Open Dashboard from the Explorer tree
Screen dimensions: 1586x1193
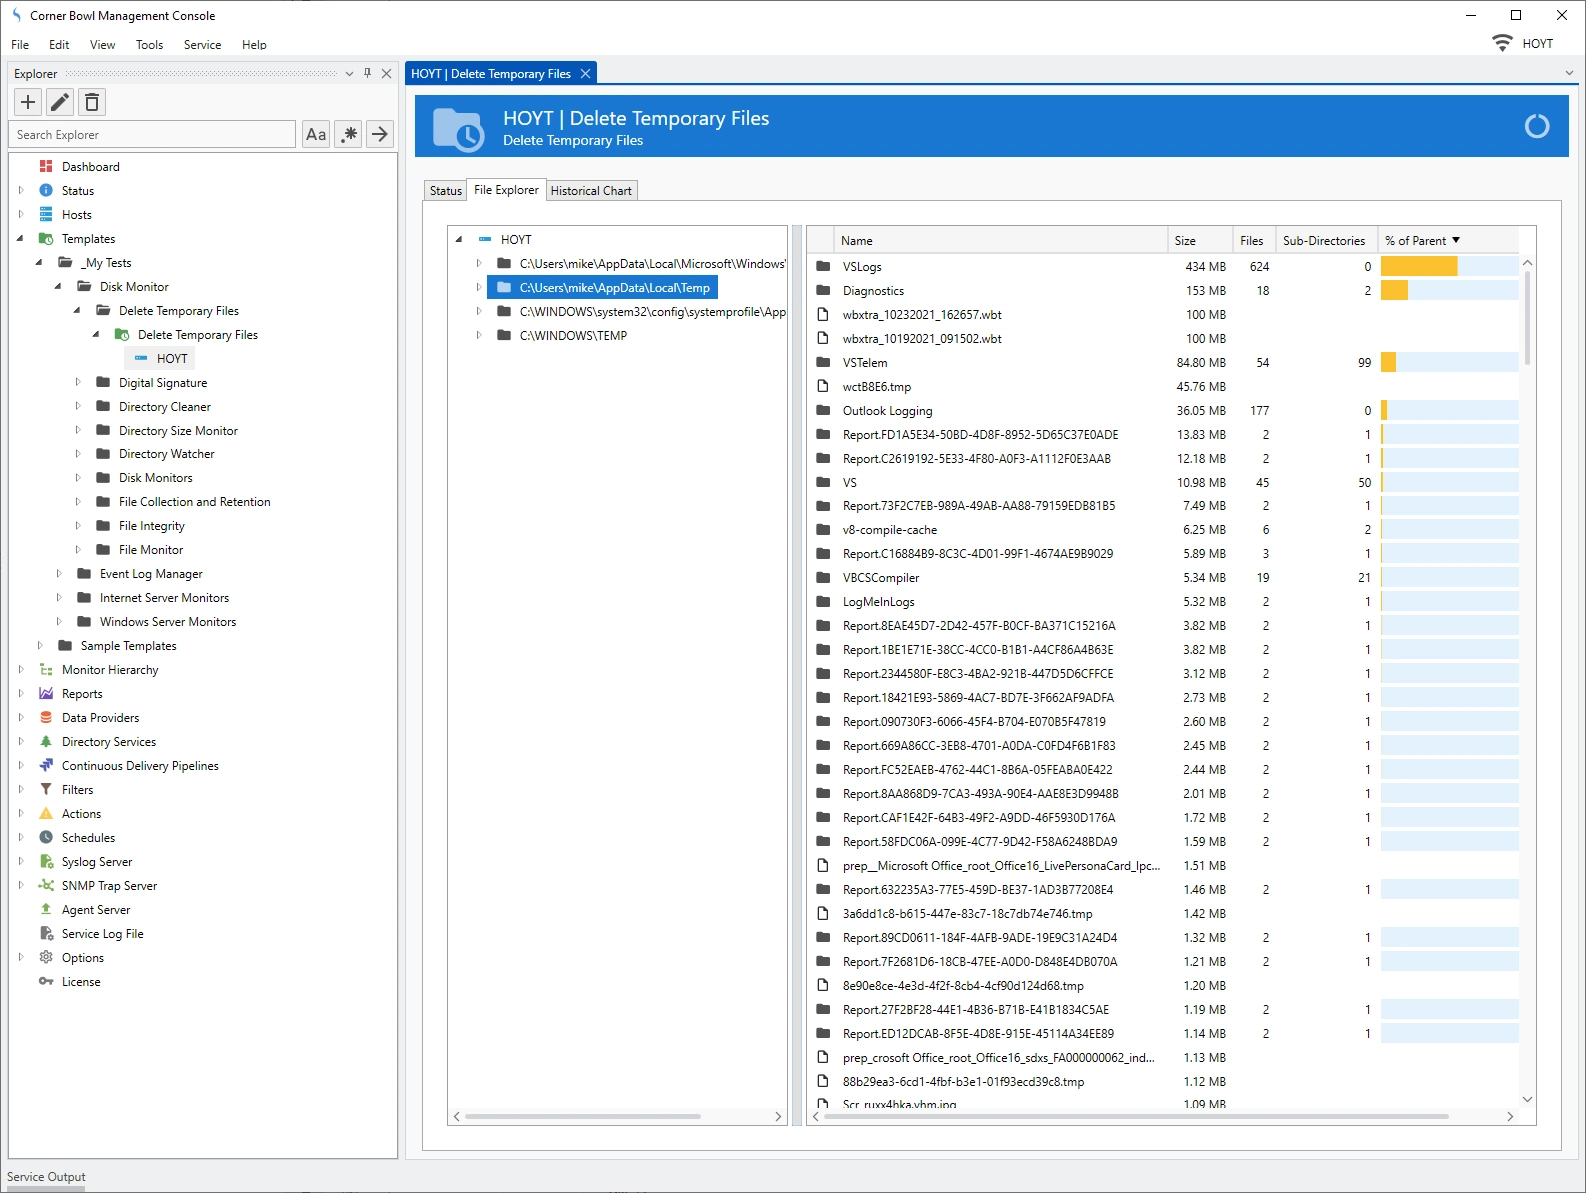(90, 167)
